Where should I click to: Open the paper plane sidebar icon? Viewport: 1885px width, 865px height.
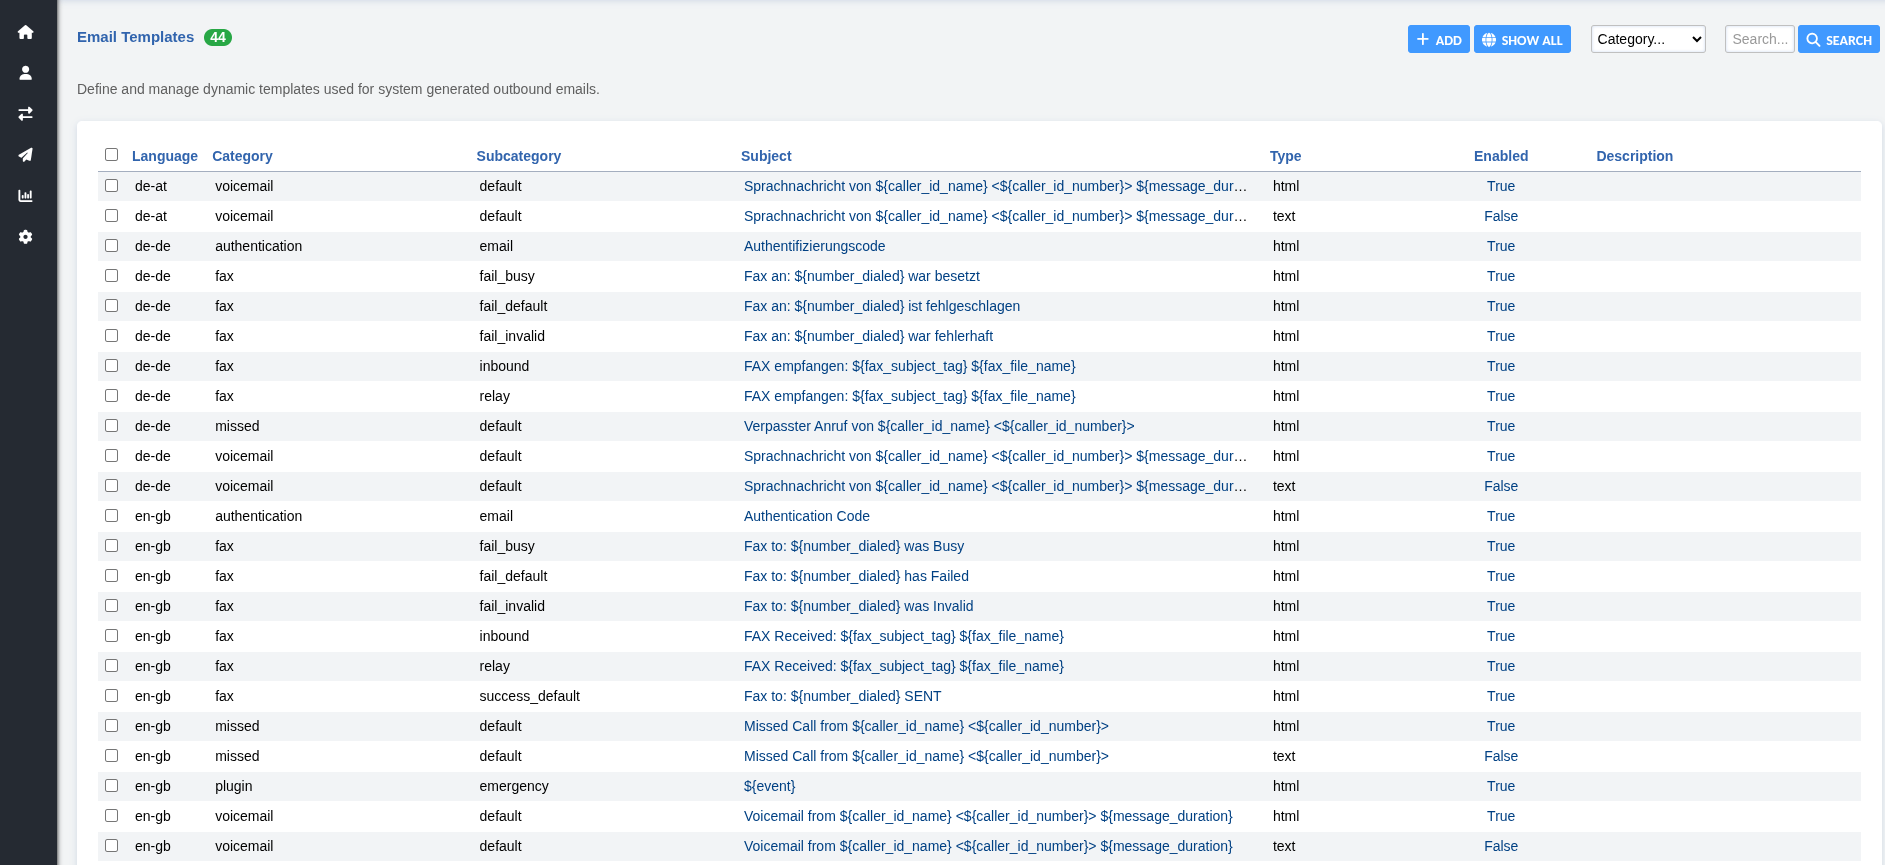click(26, 155)
